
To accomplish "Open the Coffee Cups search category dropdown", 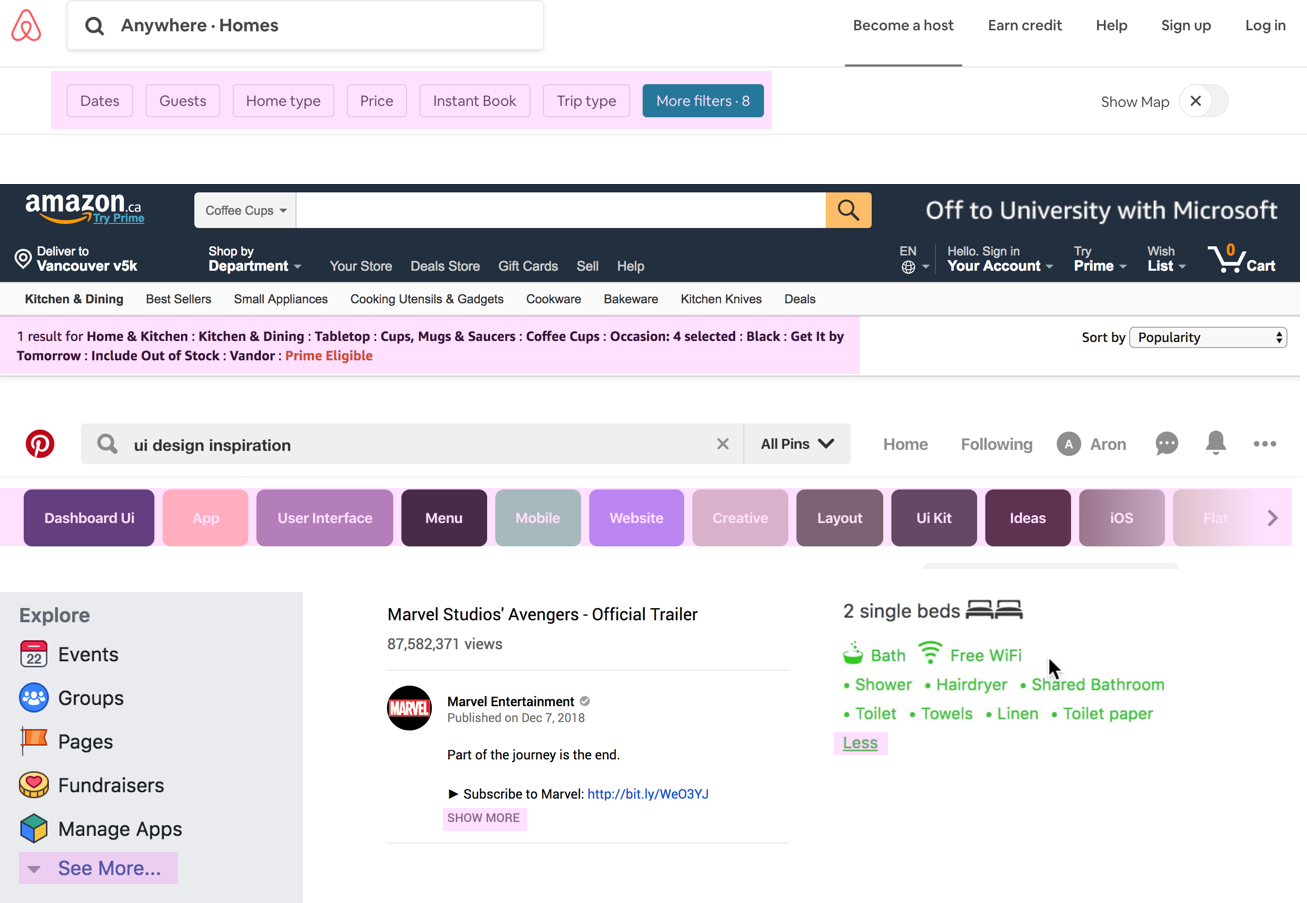I will tap(245, 210).
